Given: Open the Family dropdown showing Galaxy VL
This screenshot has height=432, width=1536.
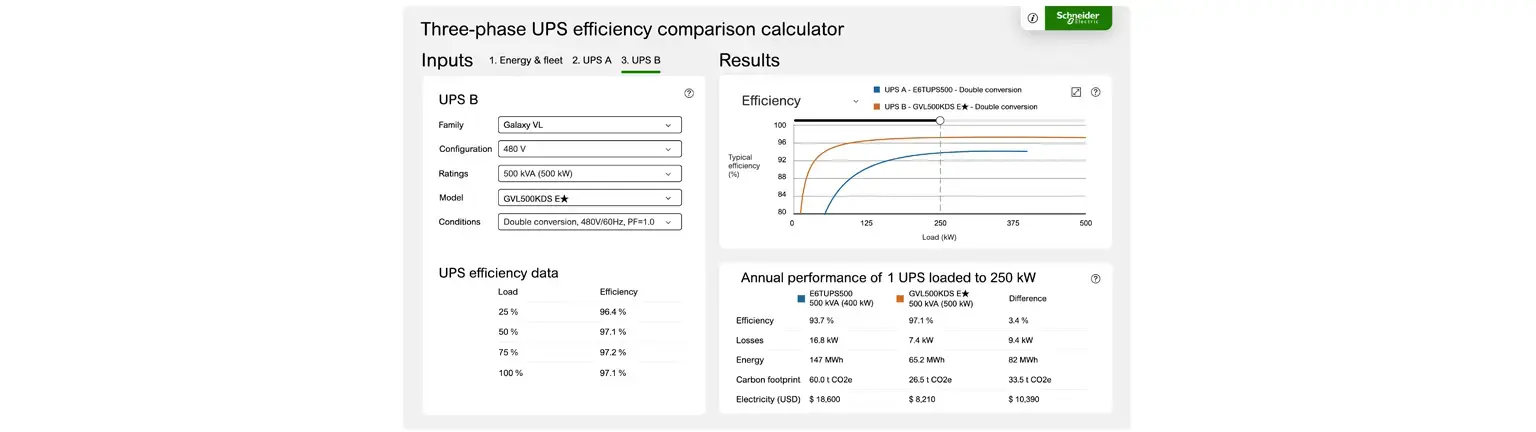Looking at the screenshot, I should click(590, 125).
